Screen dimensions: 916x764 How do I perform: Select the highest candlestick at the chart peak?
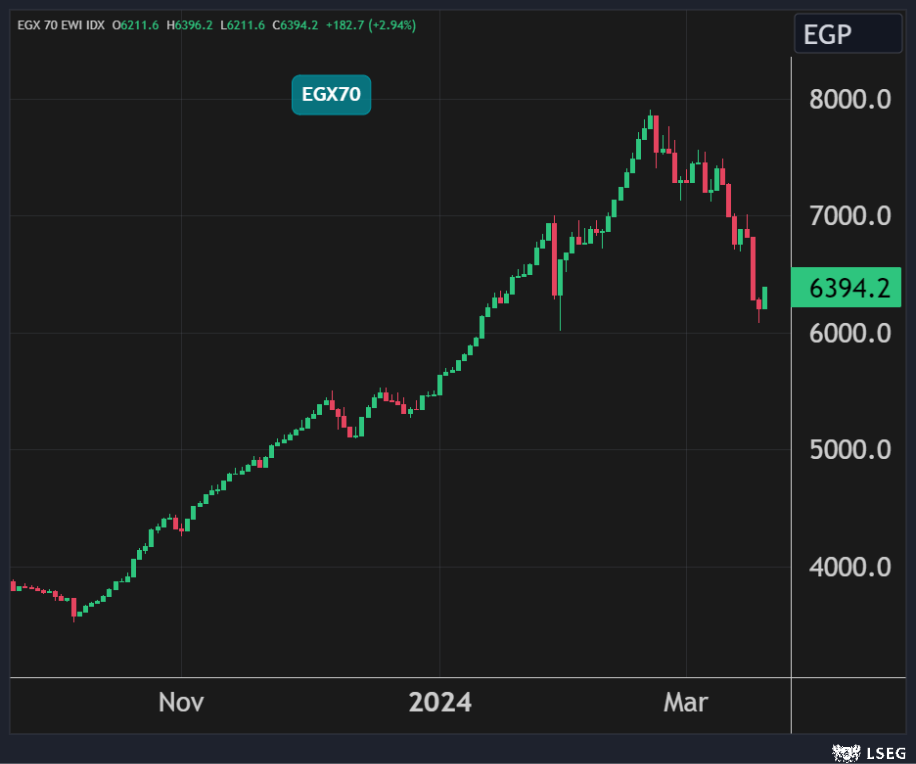651,122
